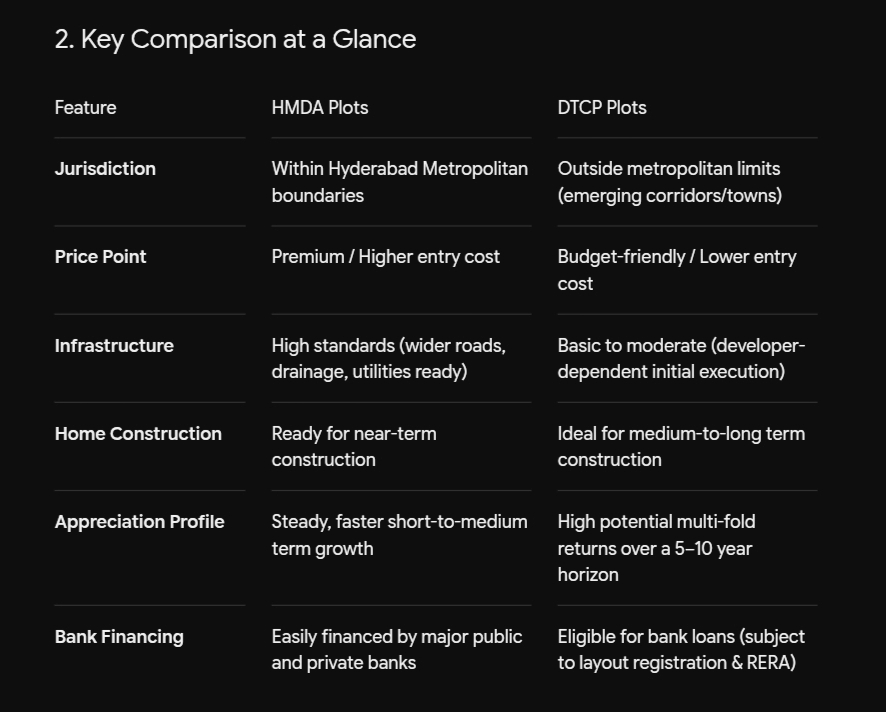Click the '2. Key Comparison at a Glance' heading
The image size is (886, 712).
tap(235, 40)
